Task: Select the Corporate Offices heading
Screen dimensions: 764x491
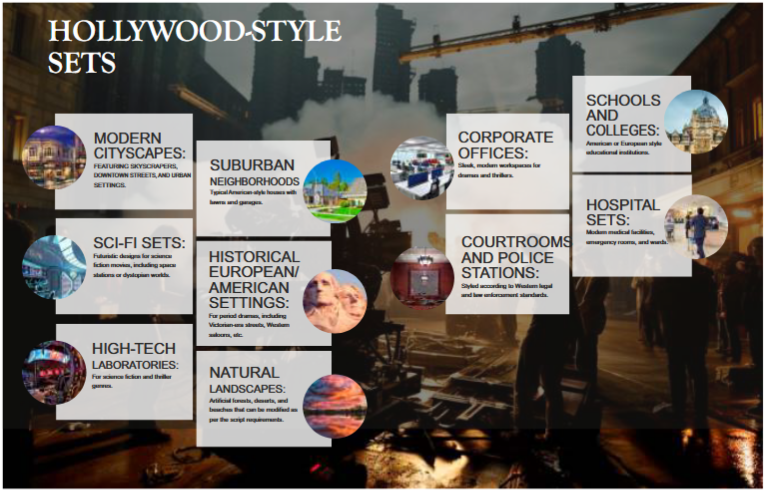Action: [x=505, y=144]
